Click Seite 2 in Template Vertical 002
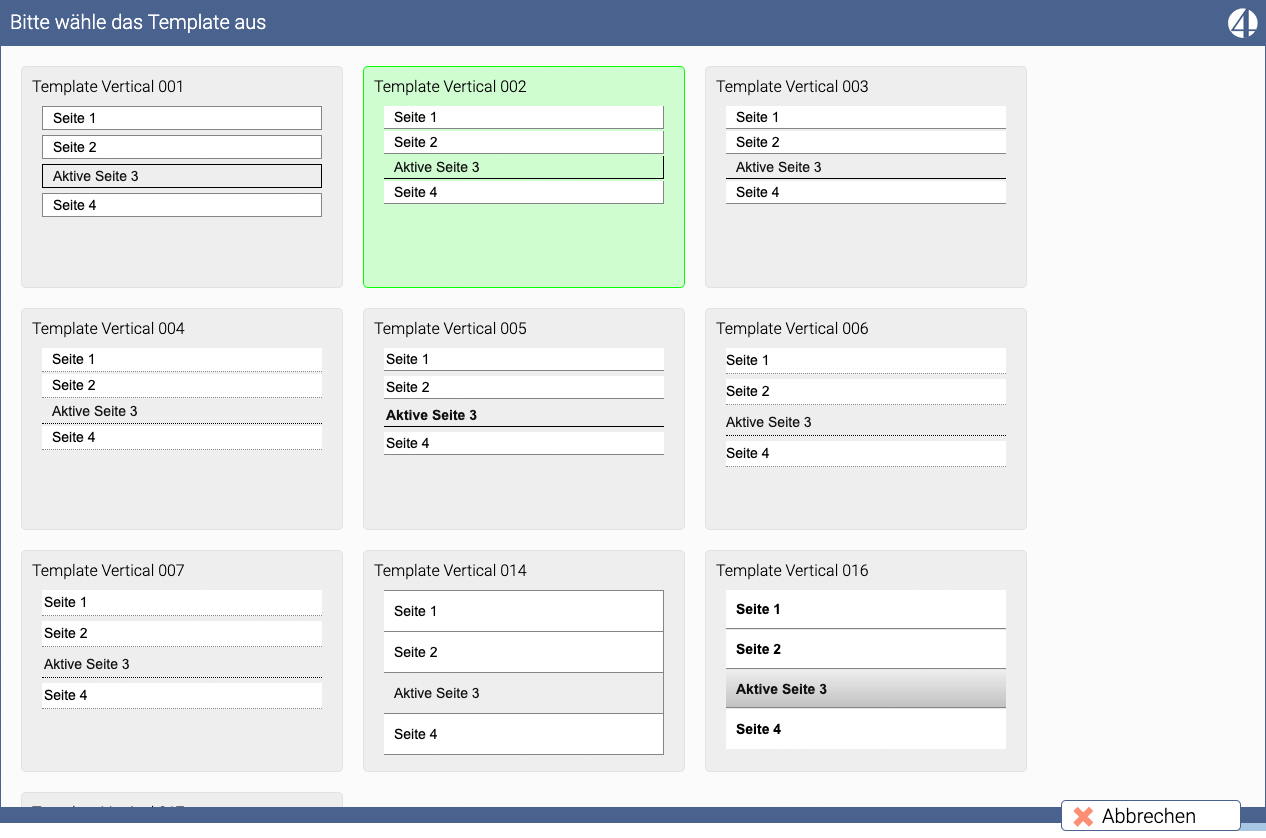Screen dimensions: 1266x838 (x=524, y=142)
